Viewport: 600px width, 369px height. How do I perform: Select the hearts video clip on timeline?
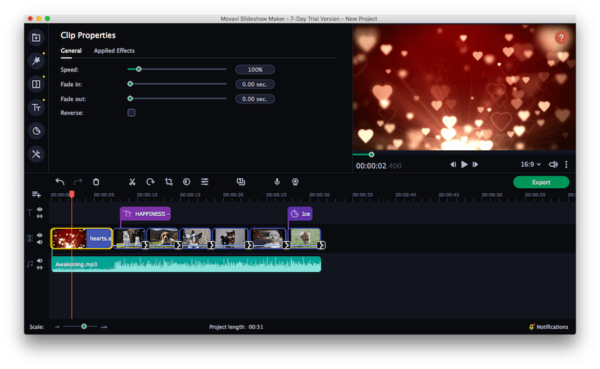pos(82,238)
